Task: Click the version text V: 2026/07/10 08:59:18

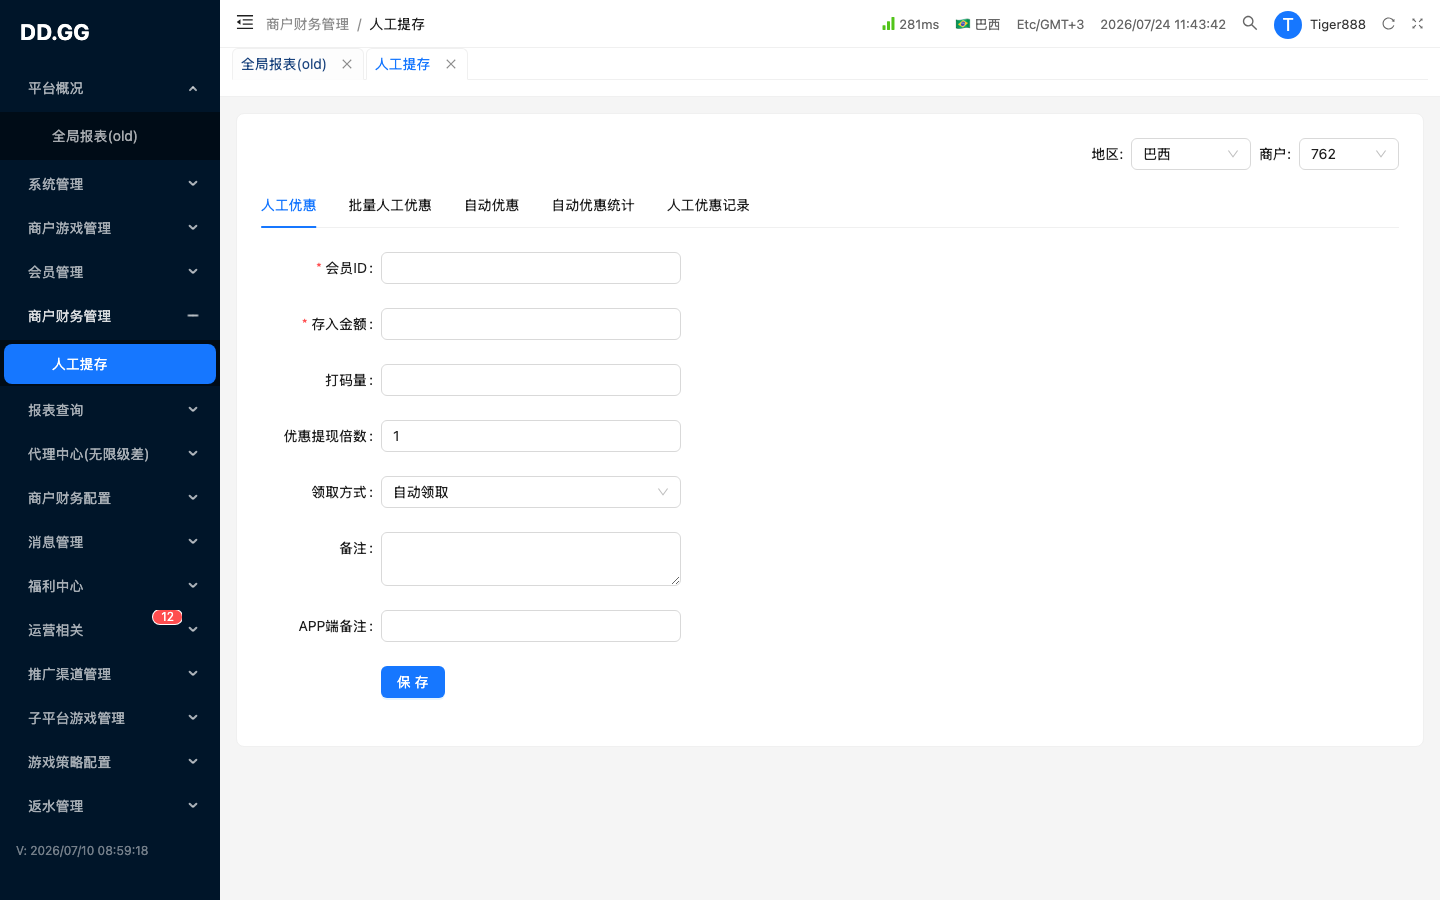Action: pyautogui.click(x=82, y=851)
